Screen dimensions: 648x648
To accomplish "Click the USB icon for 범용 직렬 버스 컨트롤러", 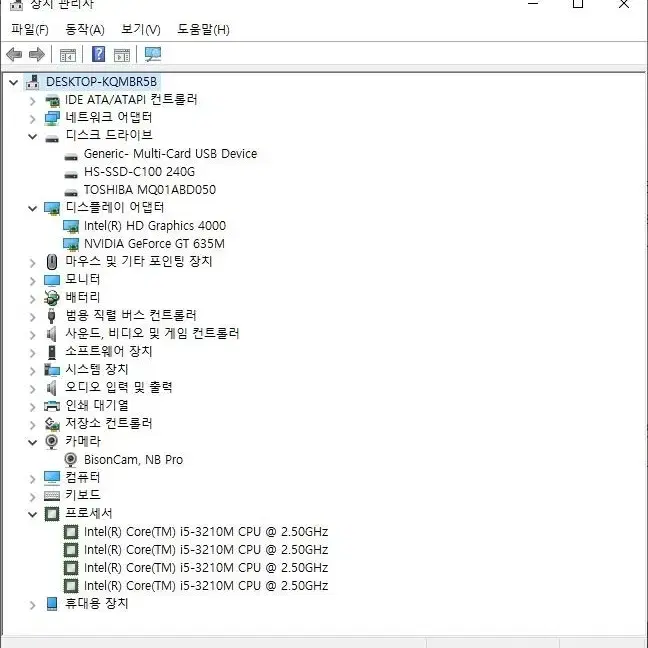I will click(52, 316).
